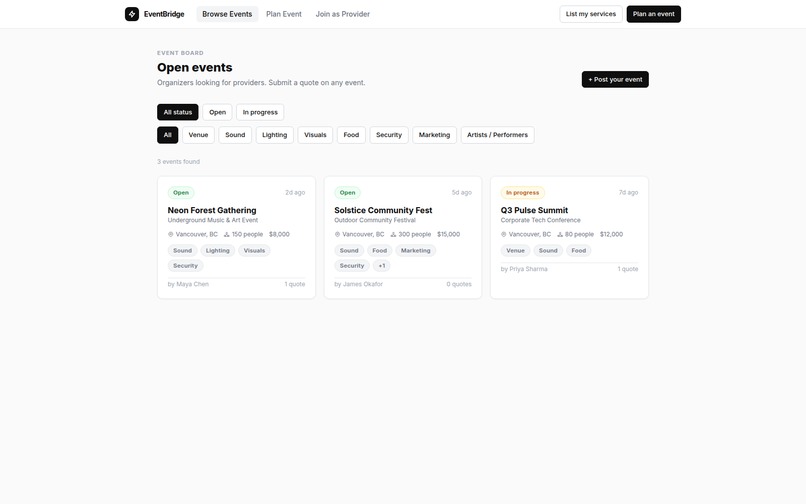Screen dimensions: 806x504
Task: Open the Browse Events nav tab
Action: (227, 14)
